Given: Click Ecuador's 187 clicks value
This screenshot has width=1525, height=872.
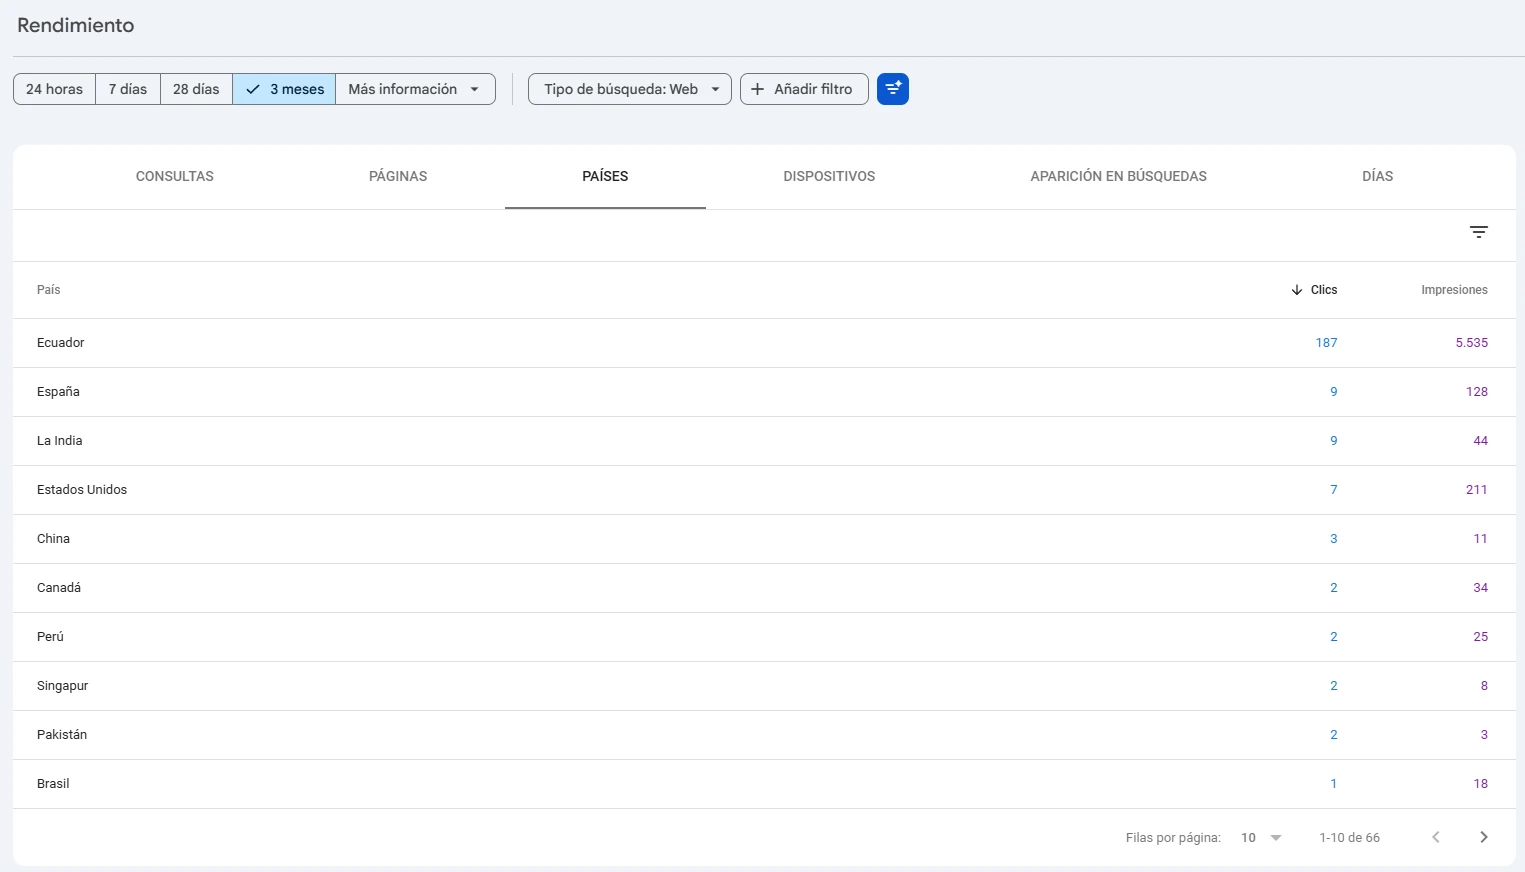Looking at the screenshot, I should [x=1326, y=343].
